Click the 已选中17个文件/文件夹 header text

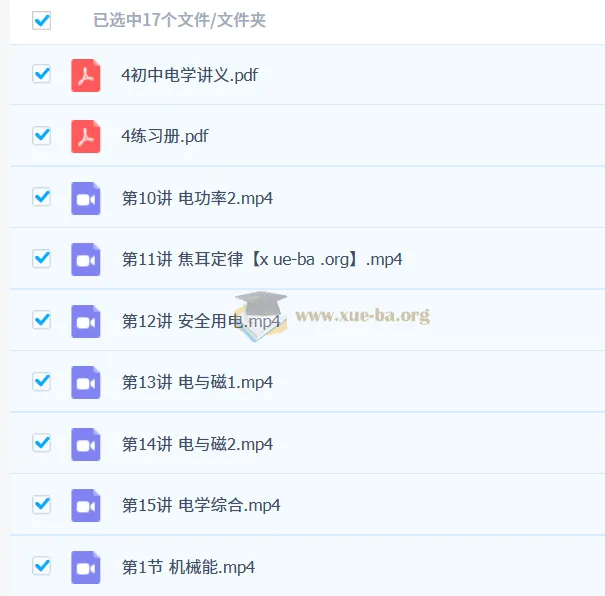tap(180, 20)
